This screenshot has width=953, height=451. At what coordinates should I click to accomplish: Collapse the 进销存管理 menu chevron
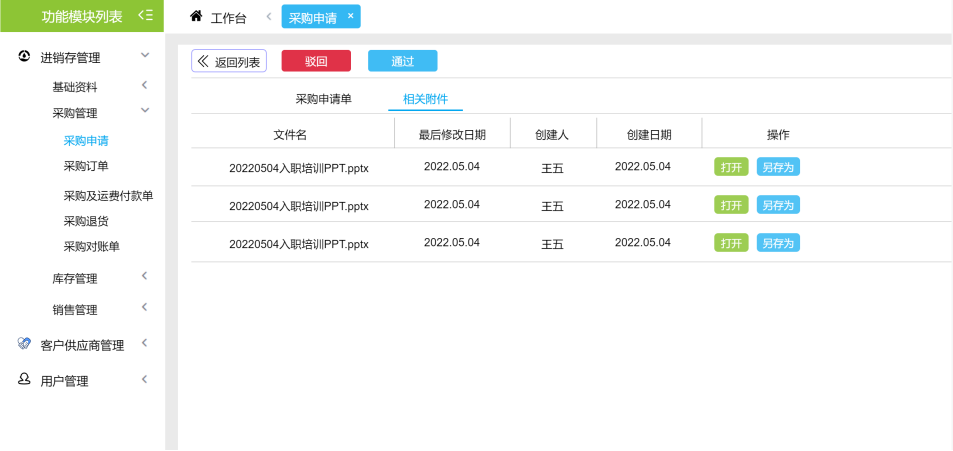pyautogui.click(x=145, y=56)
